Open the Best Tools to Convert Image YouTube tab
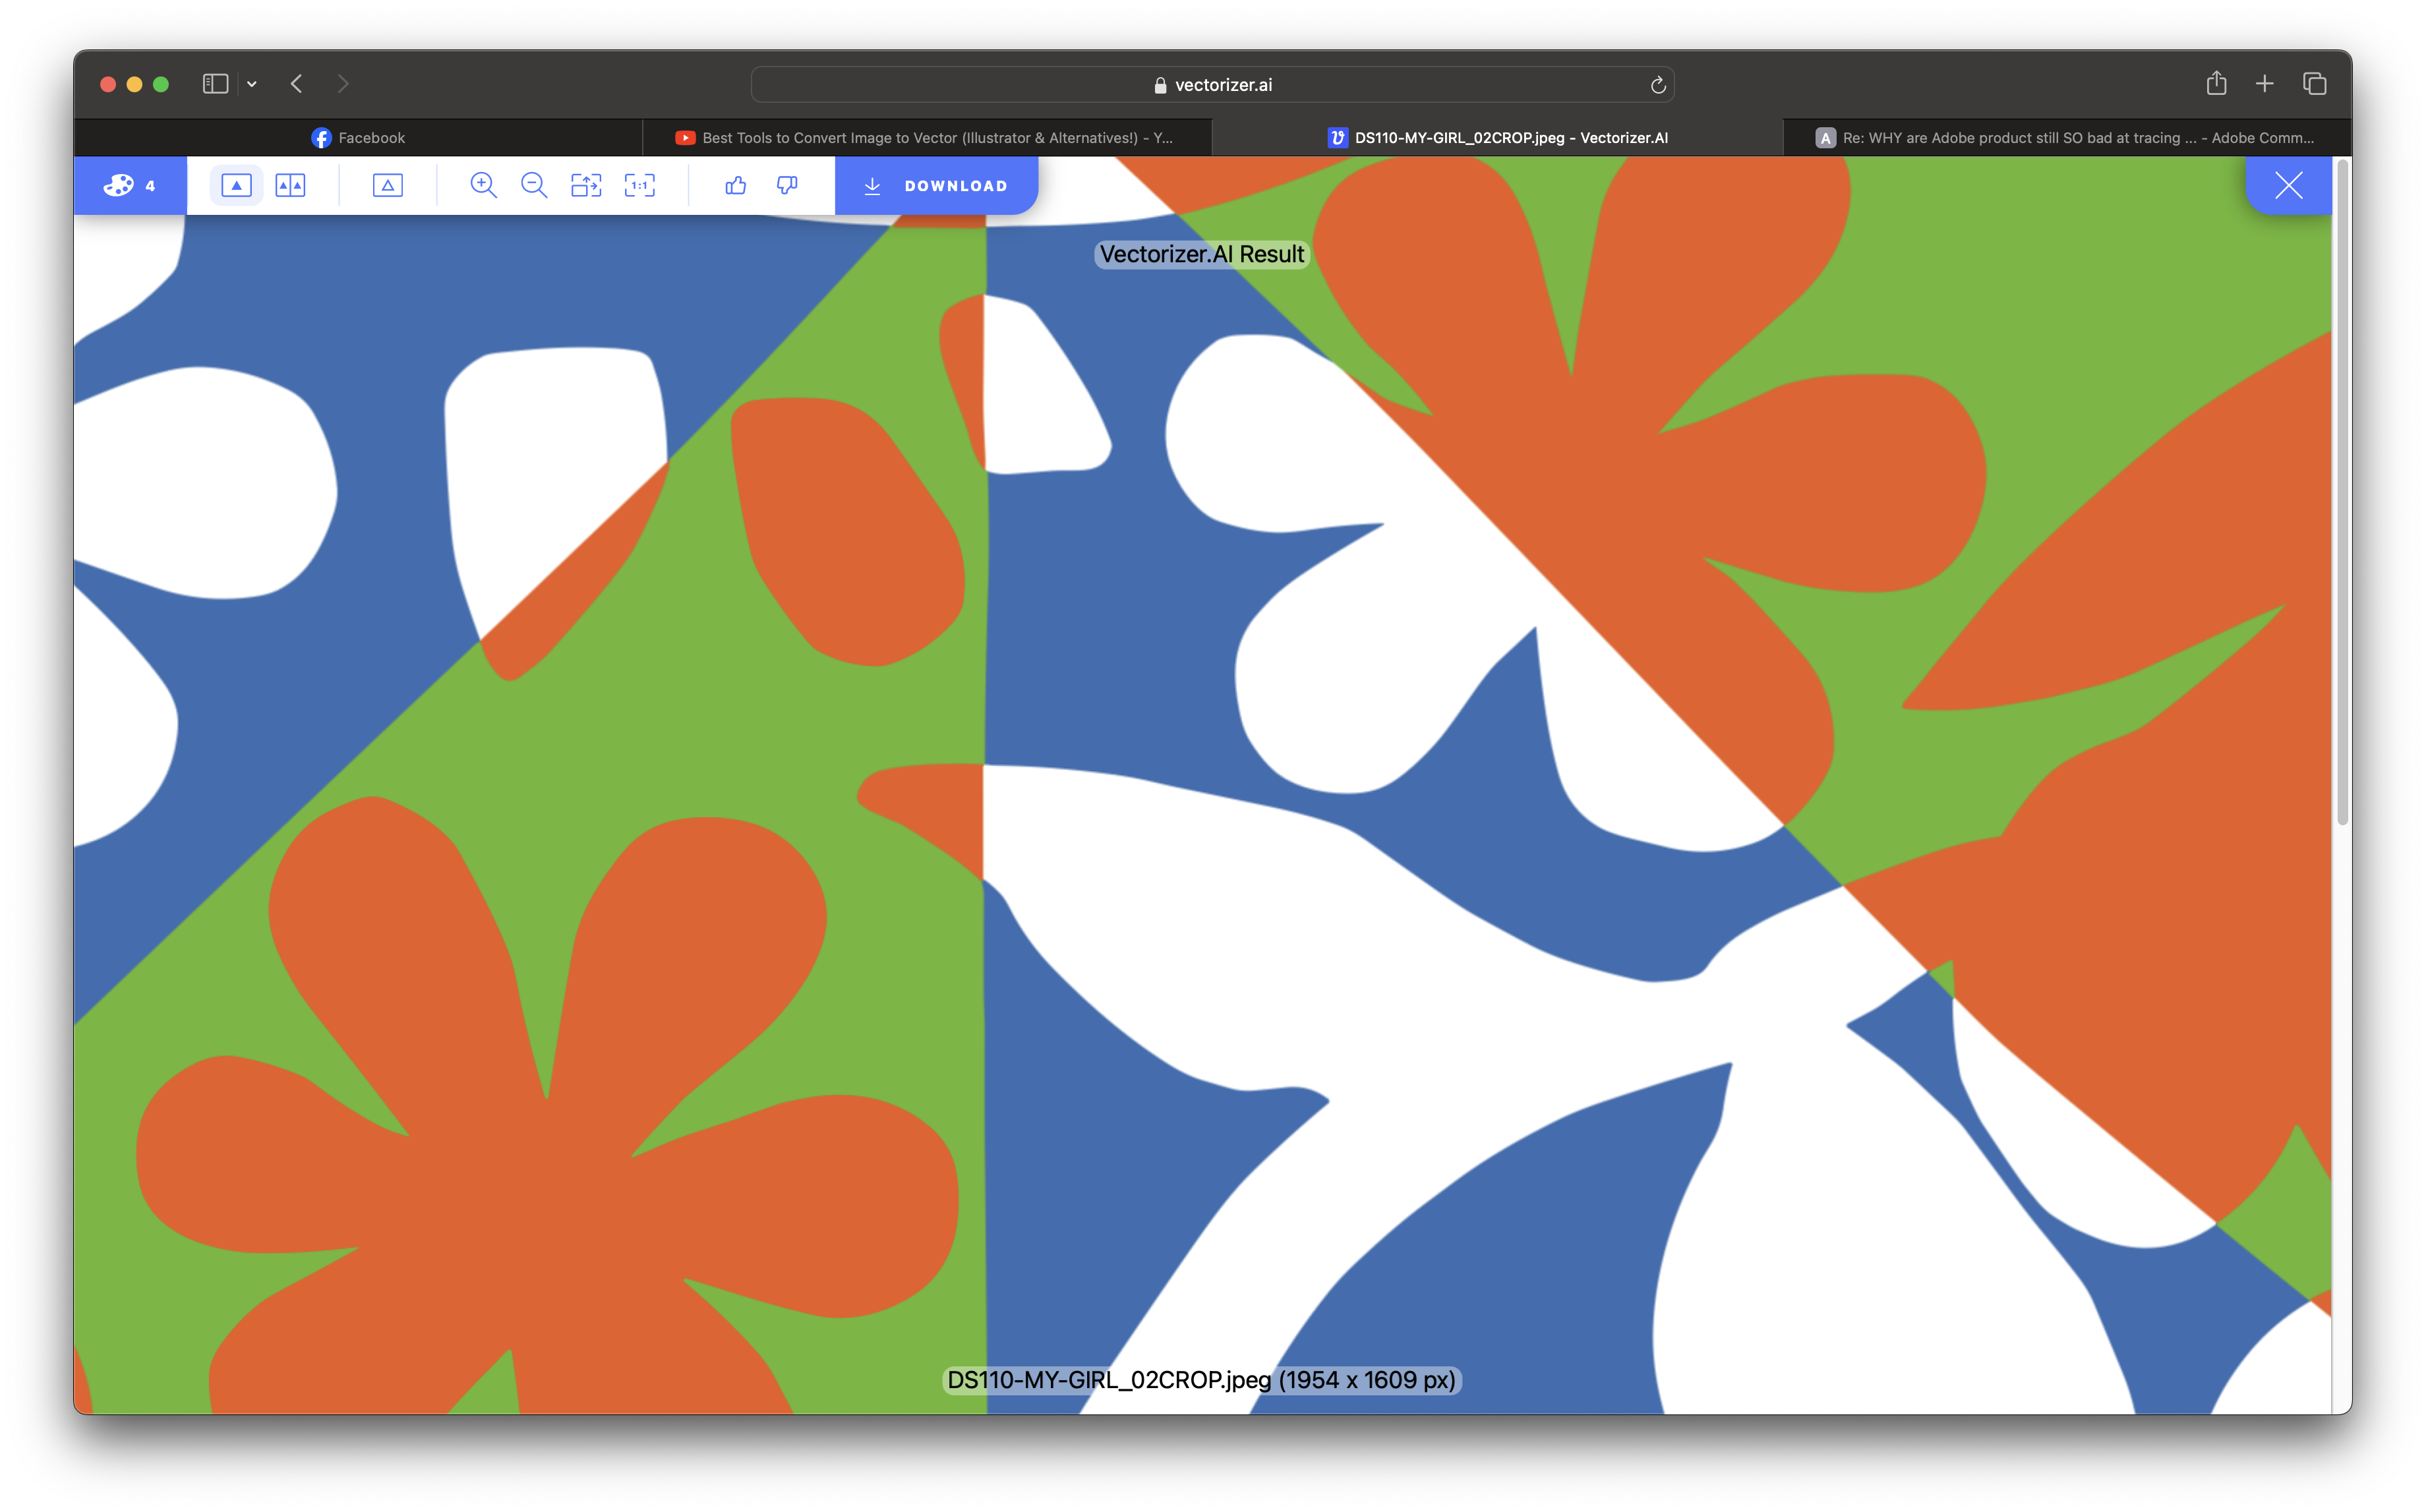The height and width of the screenshot is (1512, 2426). point(926,138)
